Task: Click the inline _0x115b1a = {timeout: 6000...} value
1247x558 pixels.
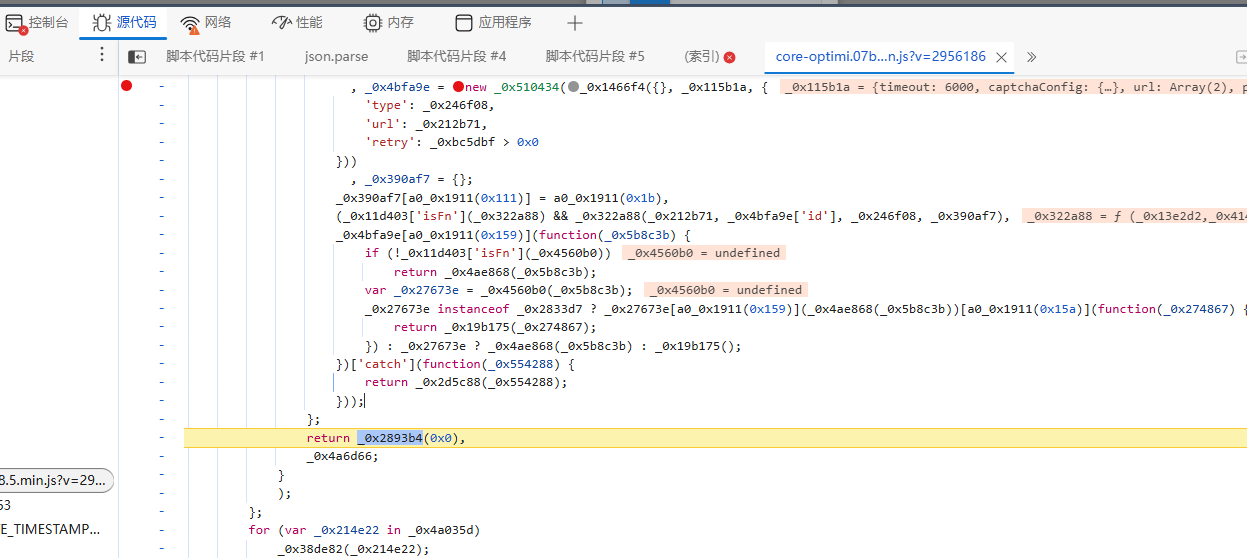Action: (1013, 88)
